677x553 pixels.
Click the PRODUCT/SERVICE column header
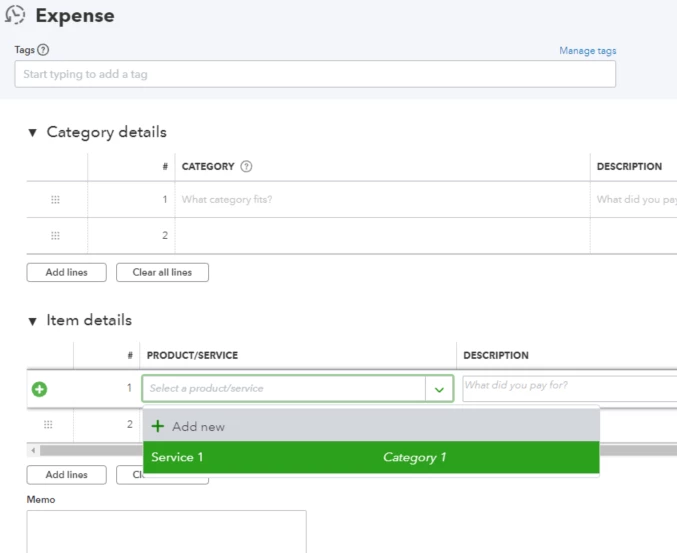(192, 355)
